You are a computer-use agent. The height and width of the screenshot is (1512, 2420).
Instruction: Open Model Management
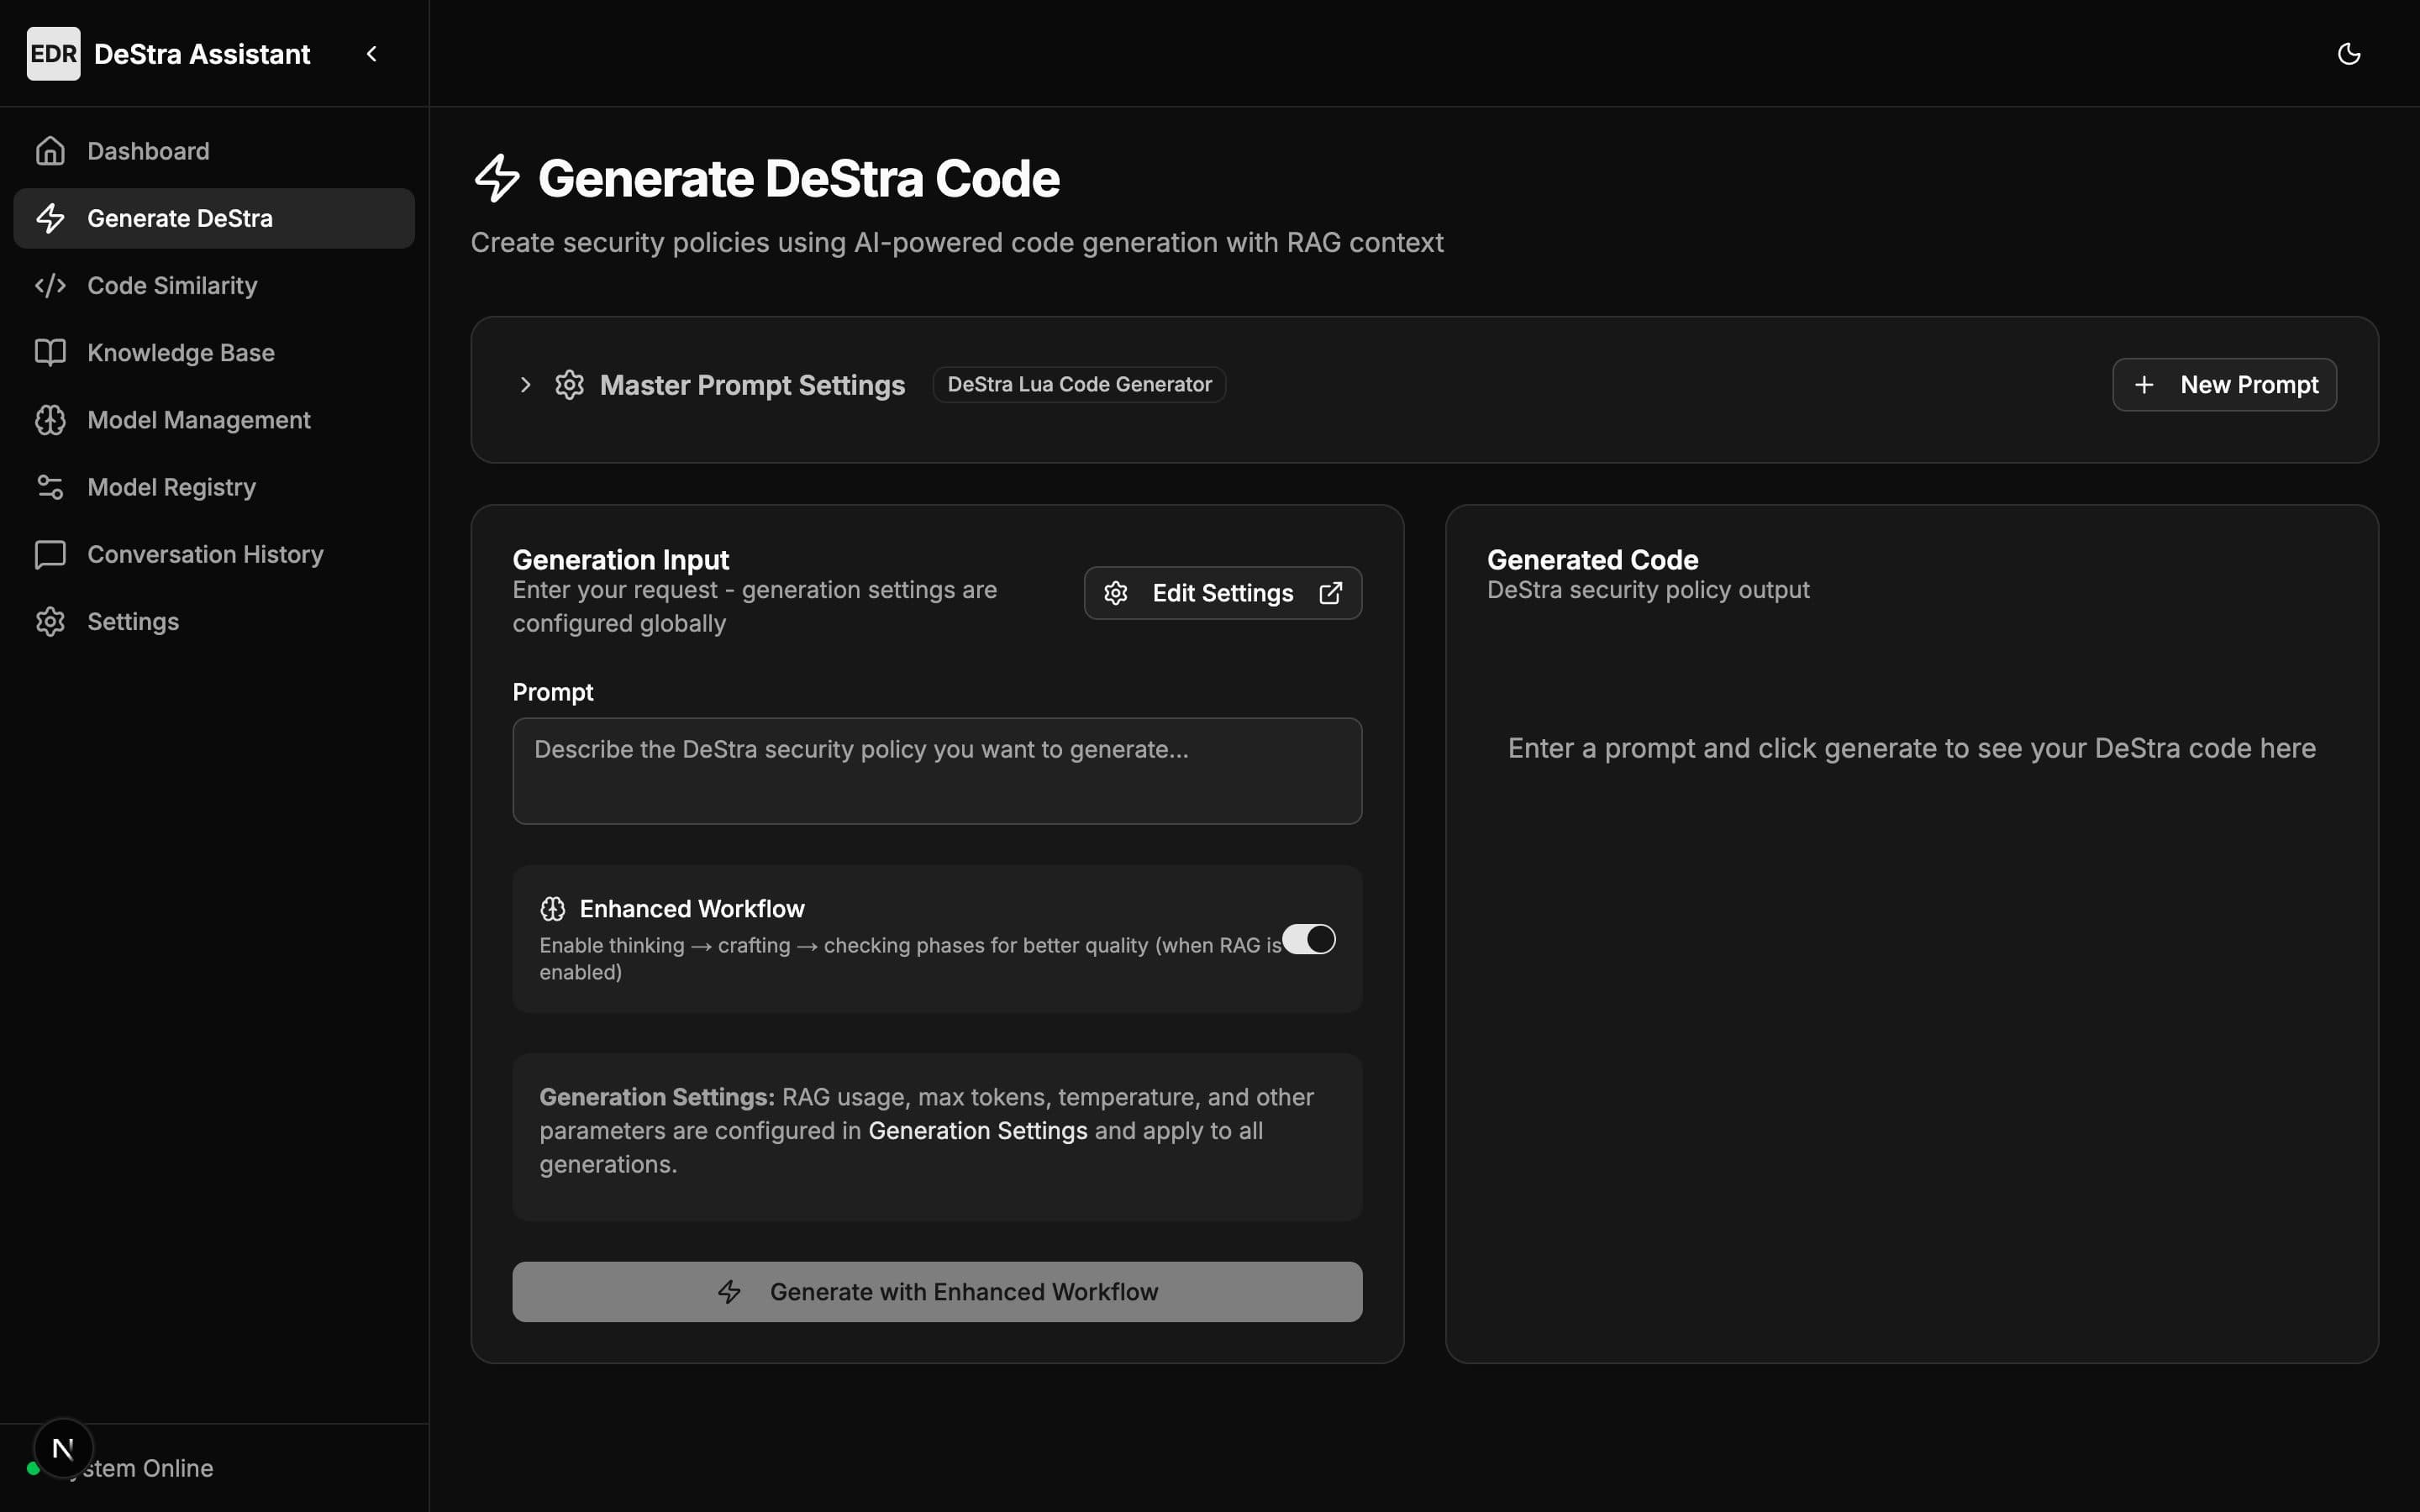(214, 420)
